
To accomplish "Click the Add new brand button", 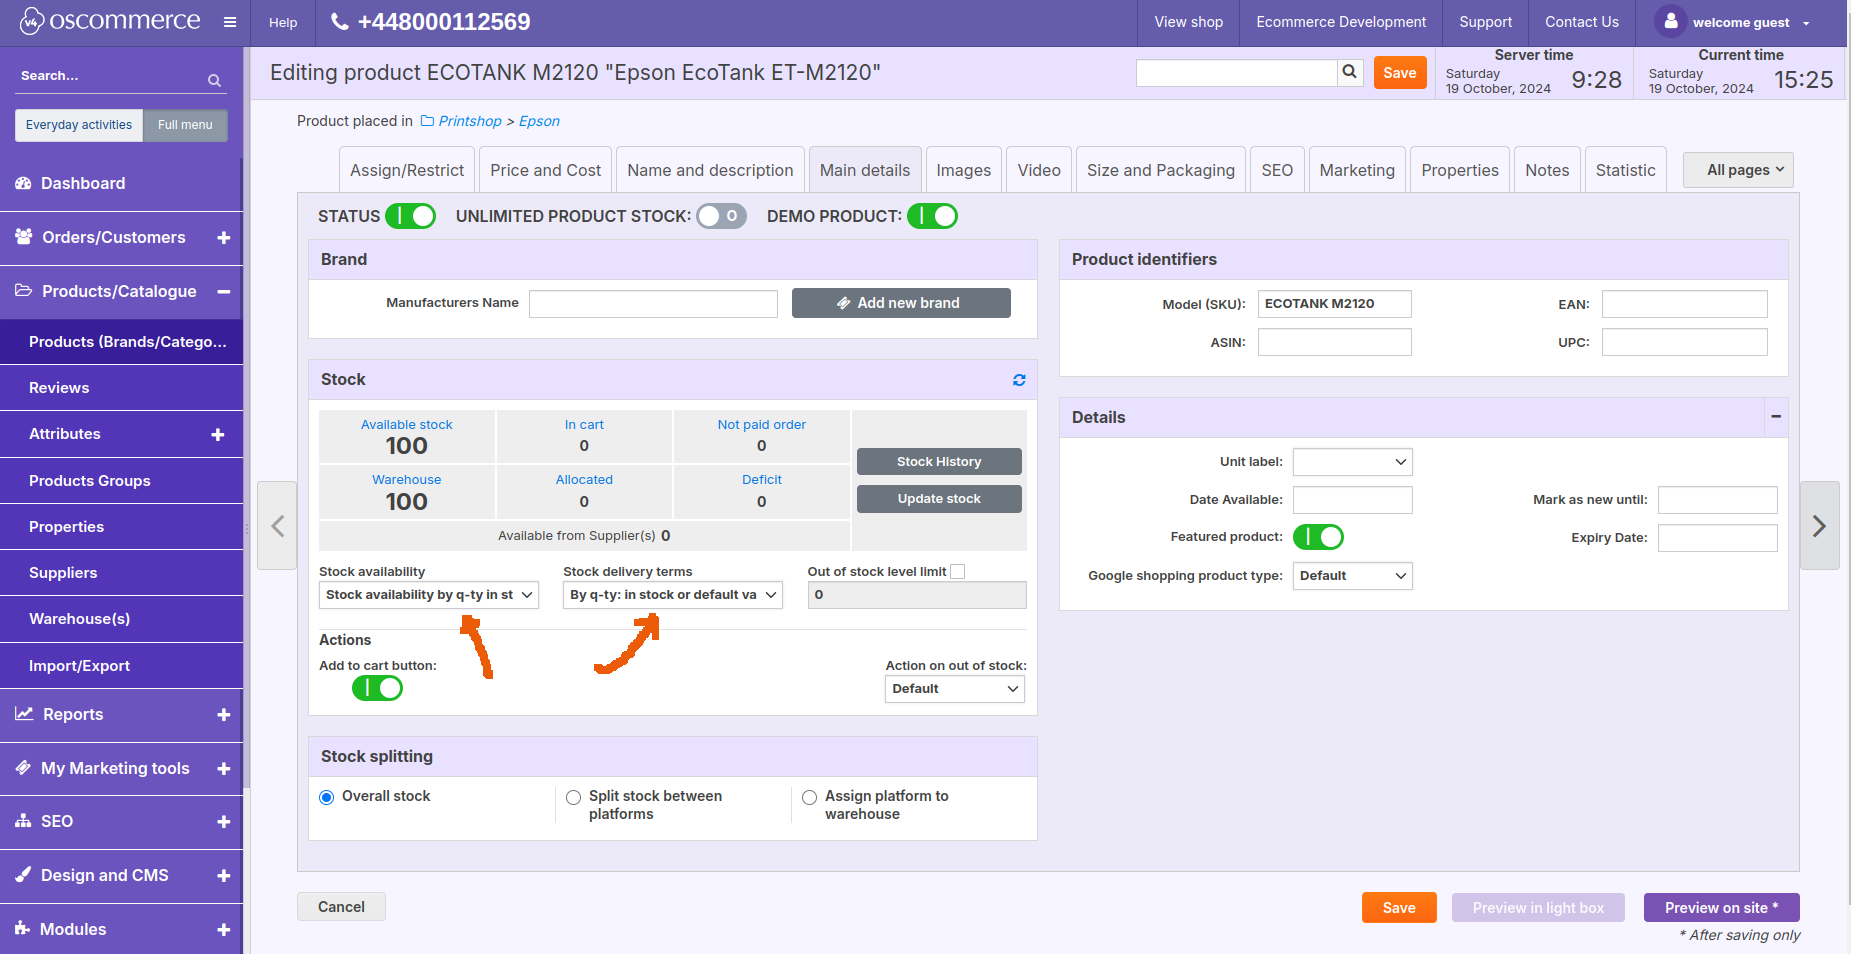I will [901, 303].
